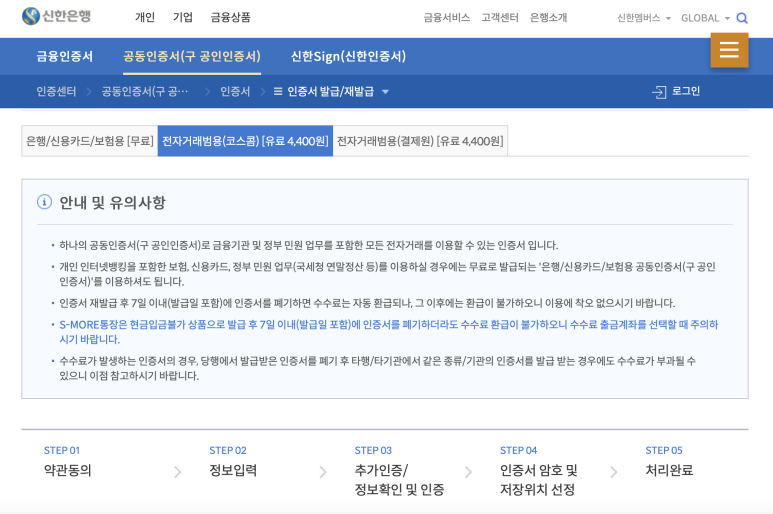The image size is (773, 514).
Task: Go to 은행소개
Action: click(x=548, y=18)
